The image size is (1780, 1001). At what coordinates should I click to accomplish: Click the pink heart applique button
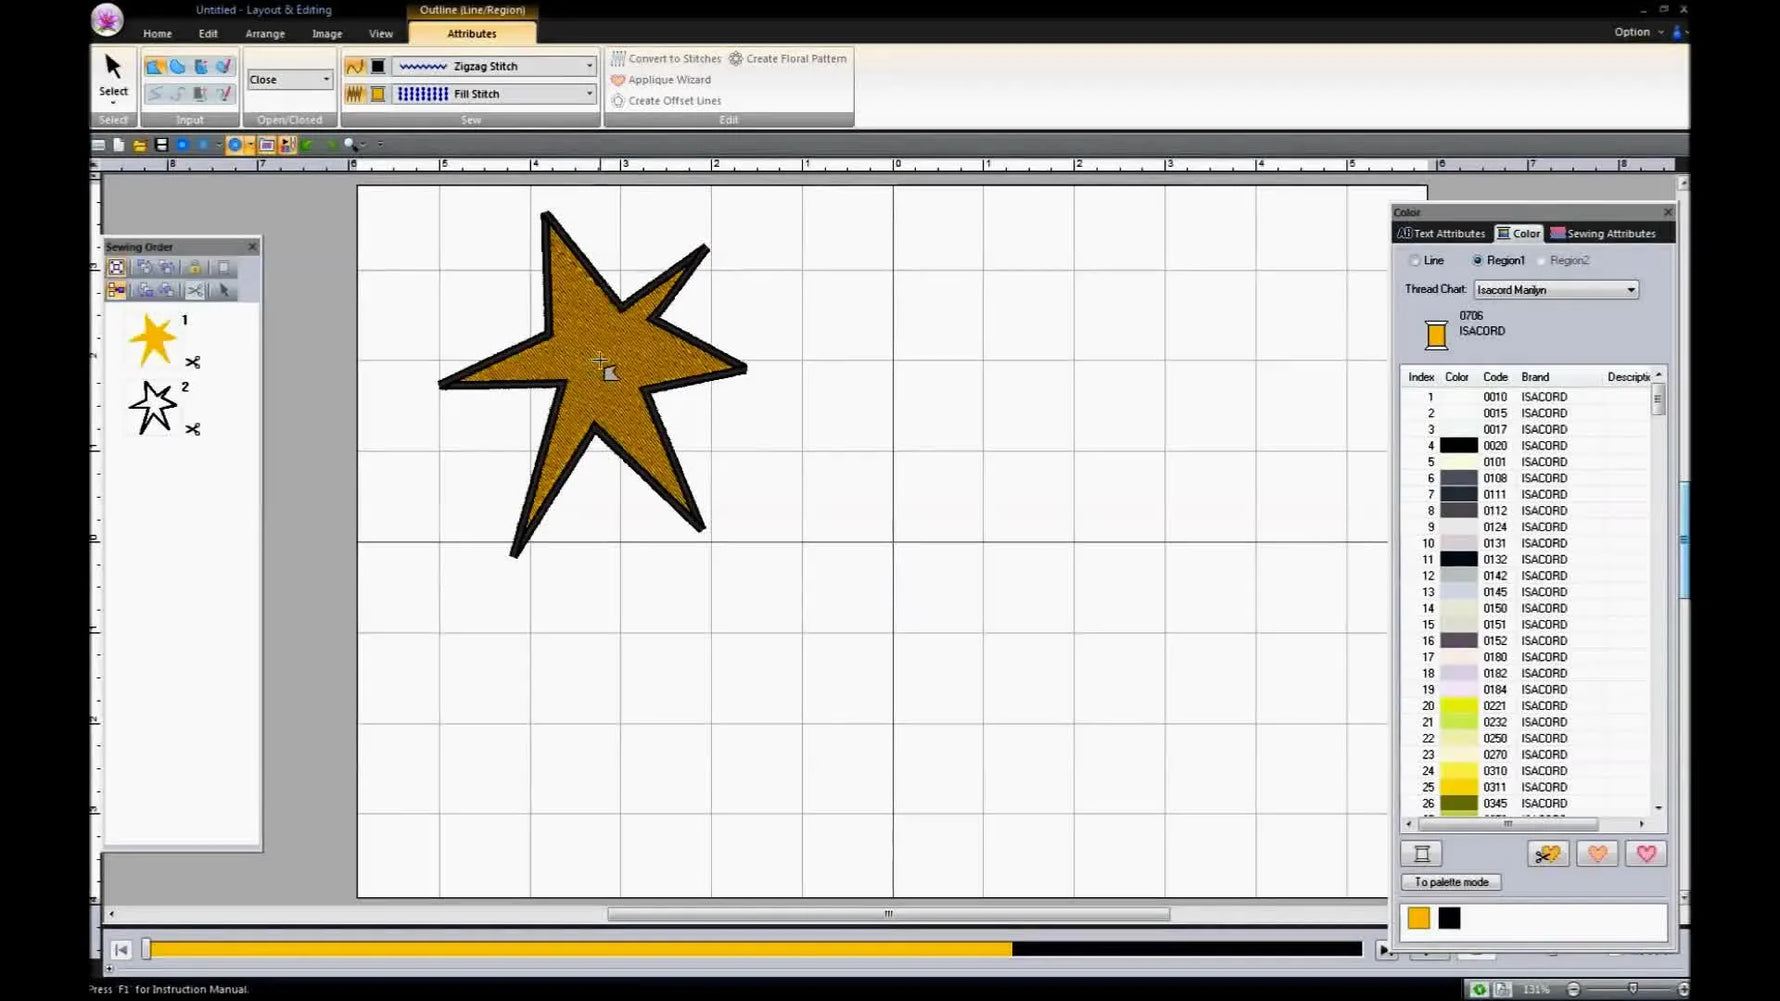click(1646, 854)
